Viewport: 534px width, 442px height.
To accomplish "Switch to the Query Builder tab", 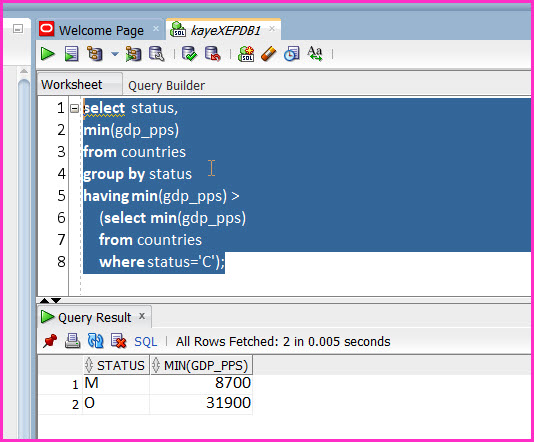I will pos(166,85).
